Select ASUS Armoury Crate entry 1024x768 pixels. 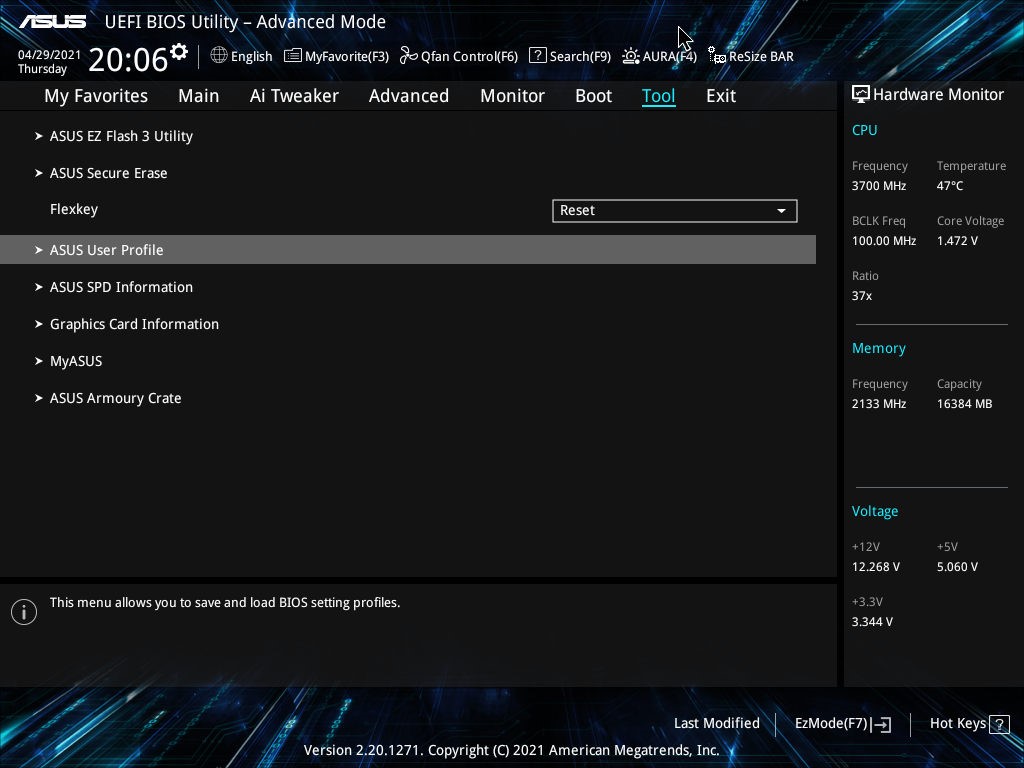116,398
